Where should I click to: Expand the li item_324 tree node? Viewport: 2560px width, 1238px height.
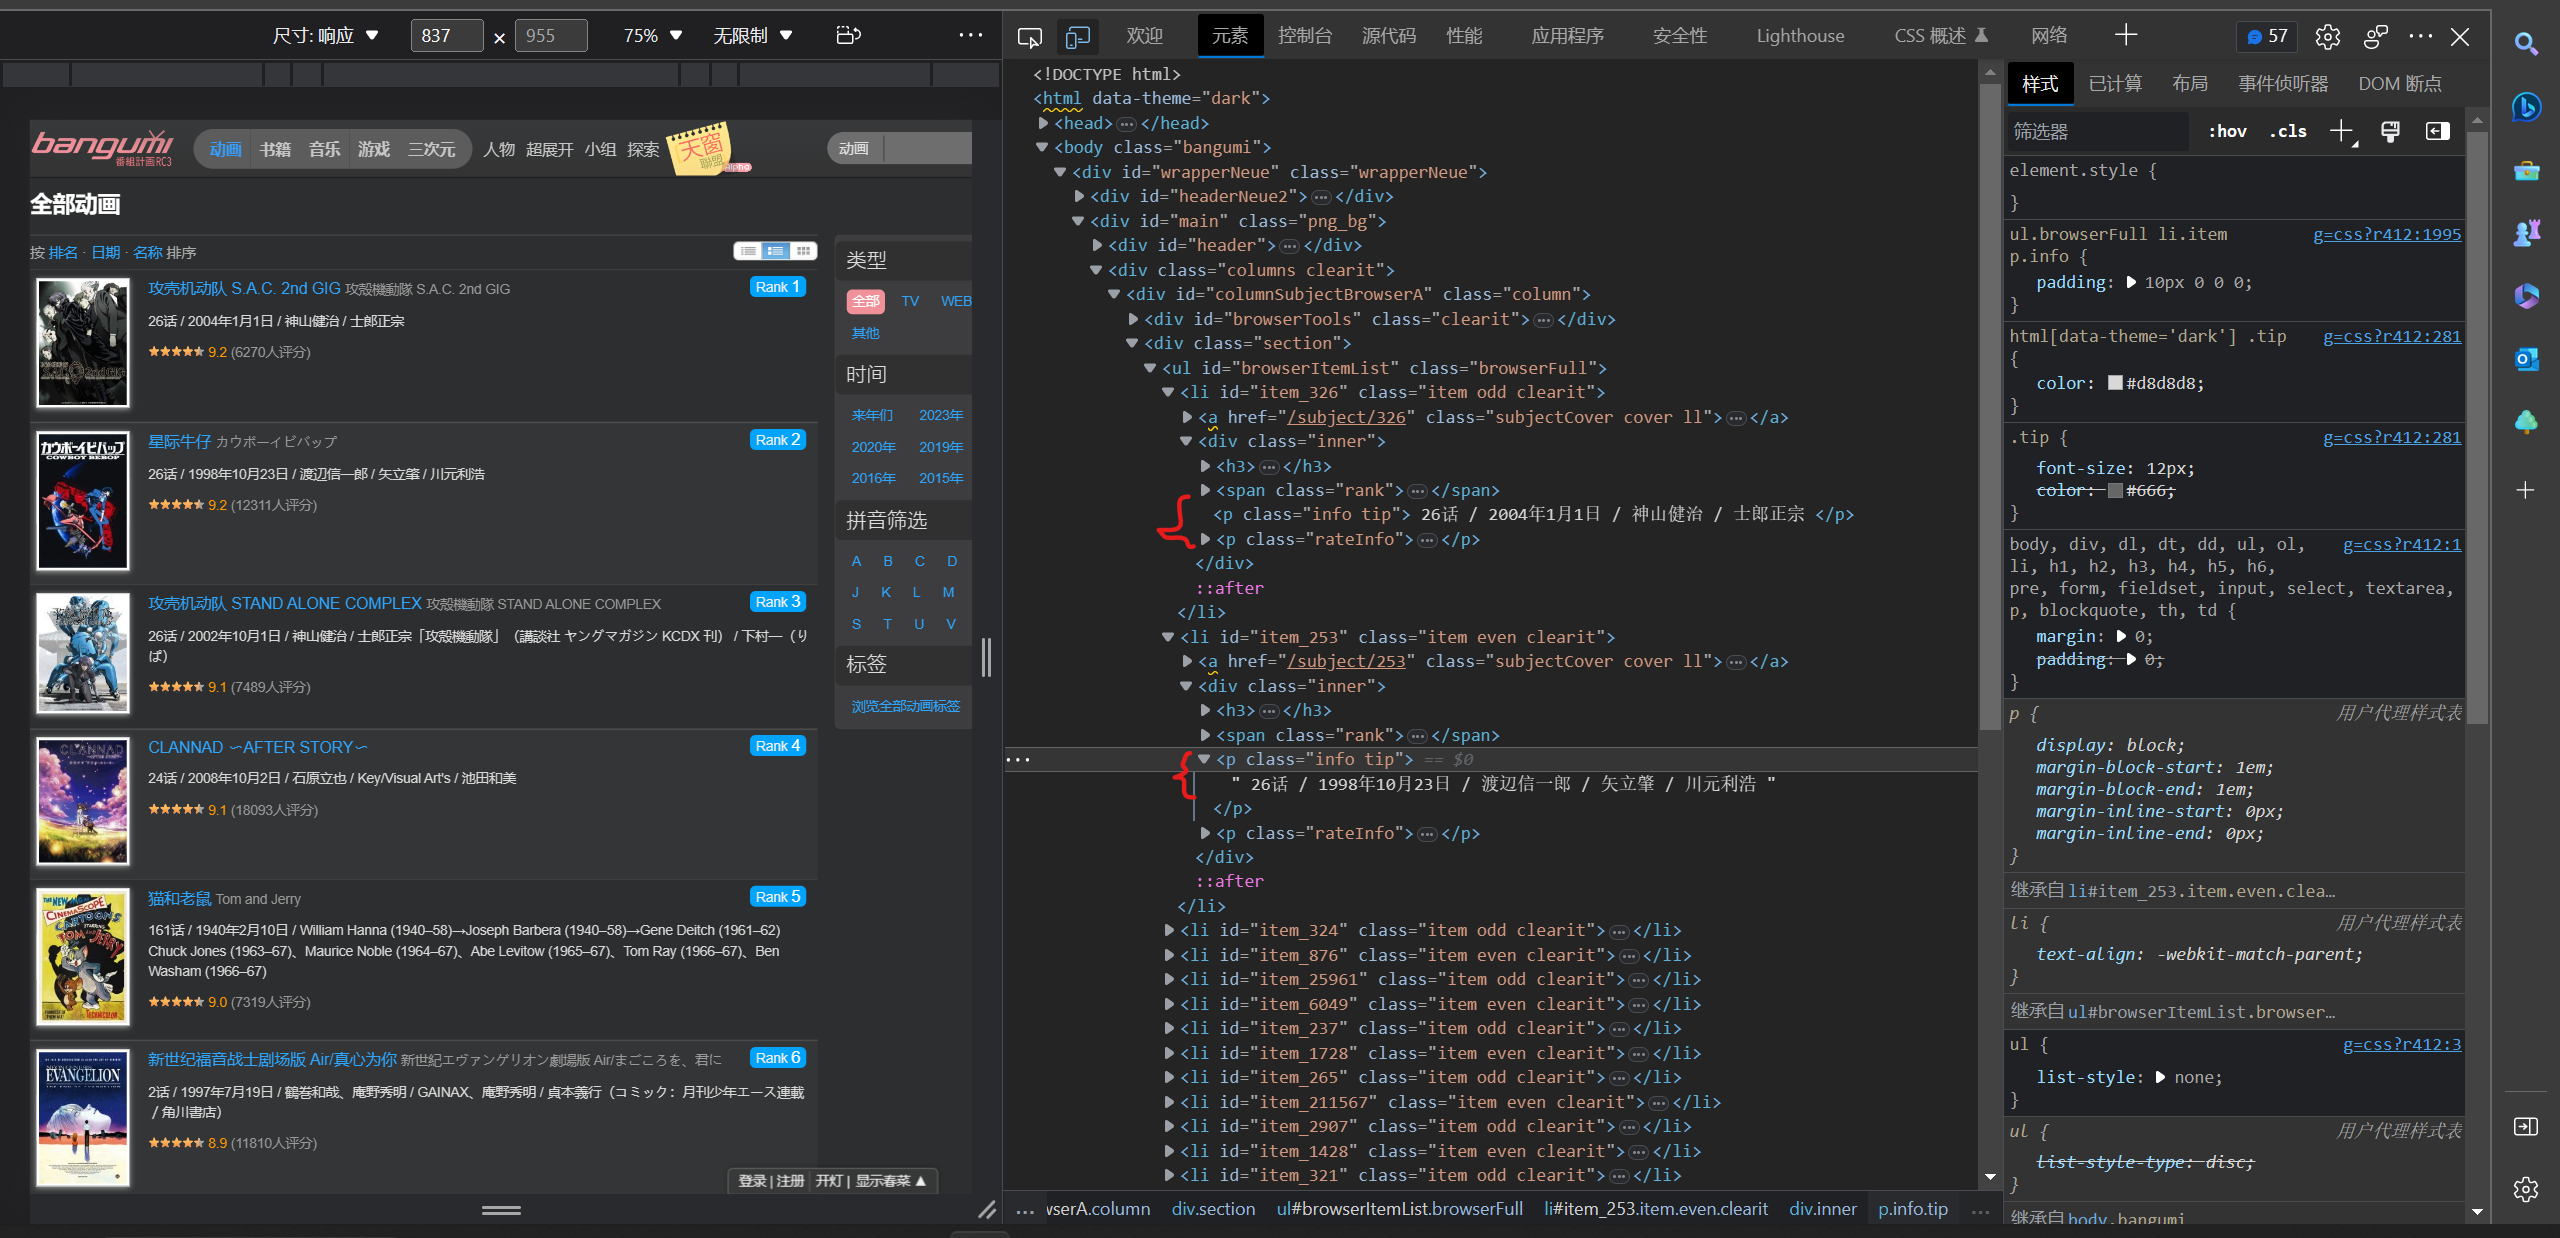(x=1168, y=930)
